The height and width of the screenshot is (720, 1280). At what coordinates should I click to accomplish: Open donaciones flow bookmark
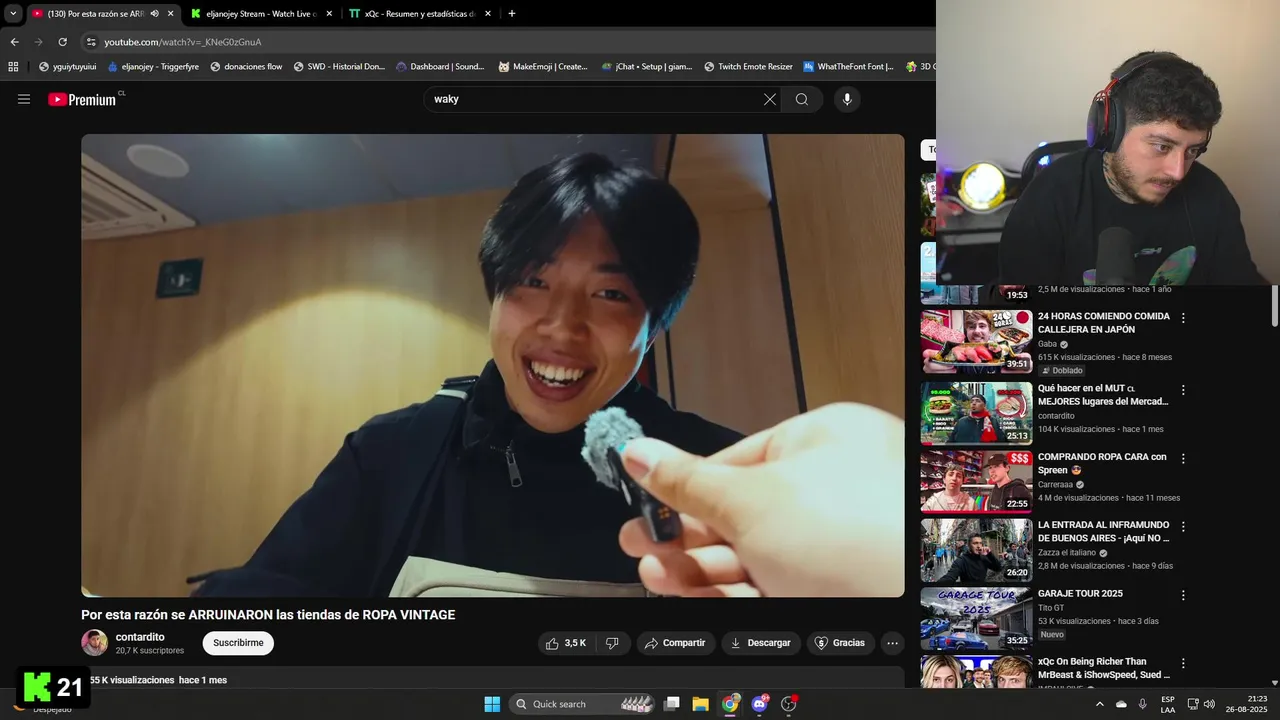click(x=246, y=67)
